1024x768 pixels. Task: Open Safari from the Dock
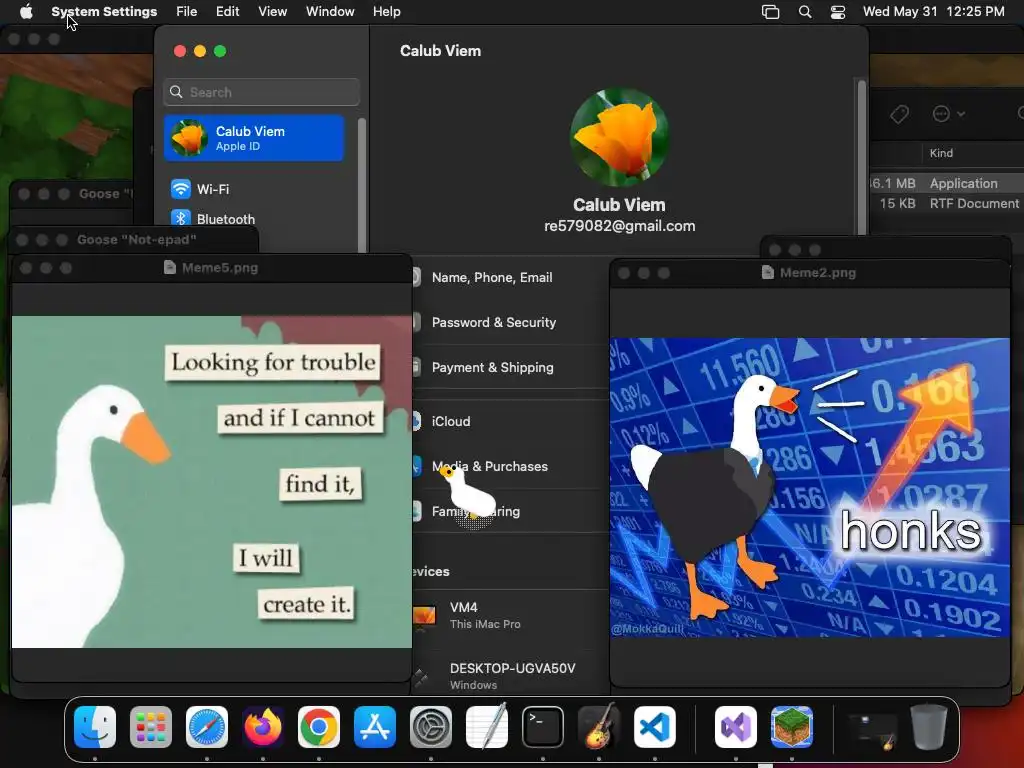207,727
